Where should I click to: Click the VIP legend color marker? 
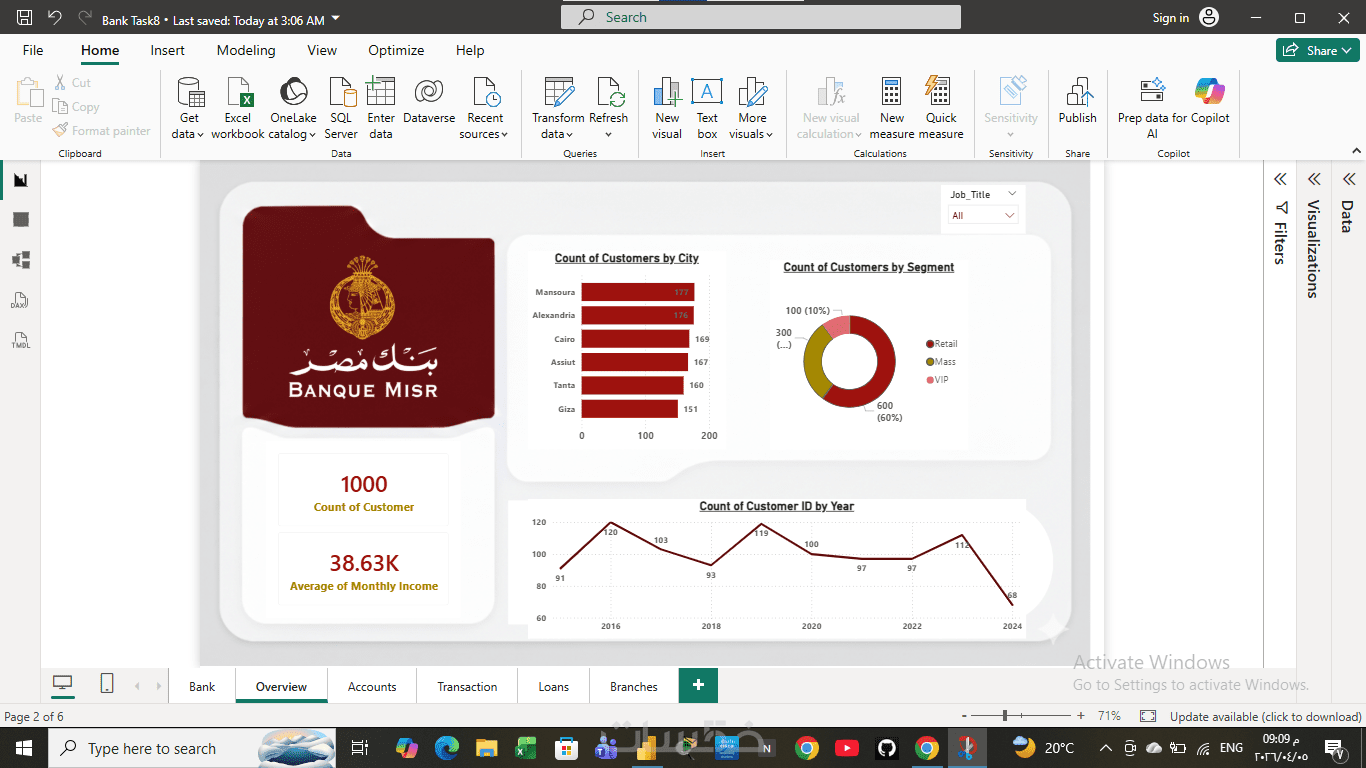tap(930, 380)
